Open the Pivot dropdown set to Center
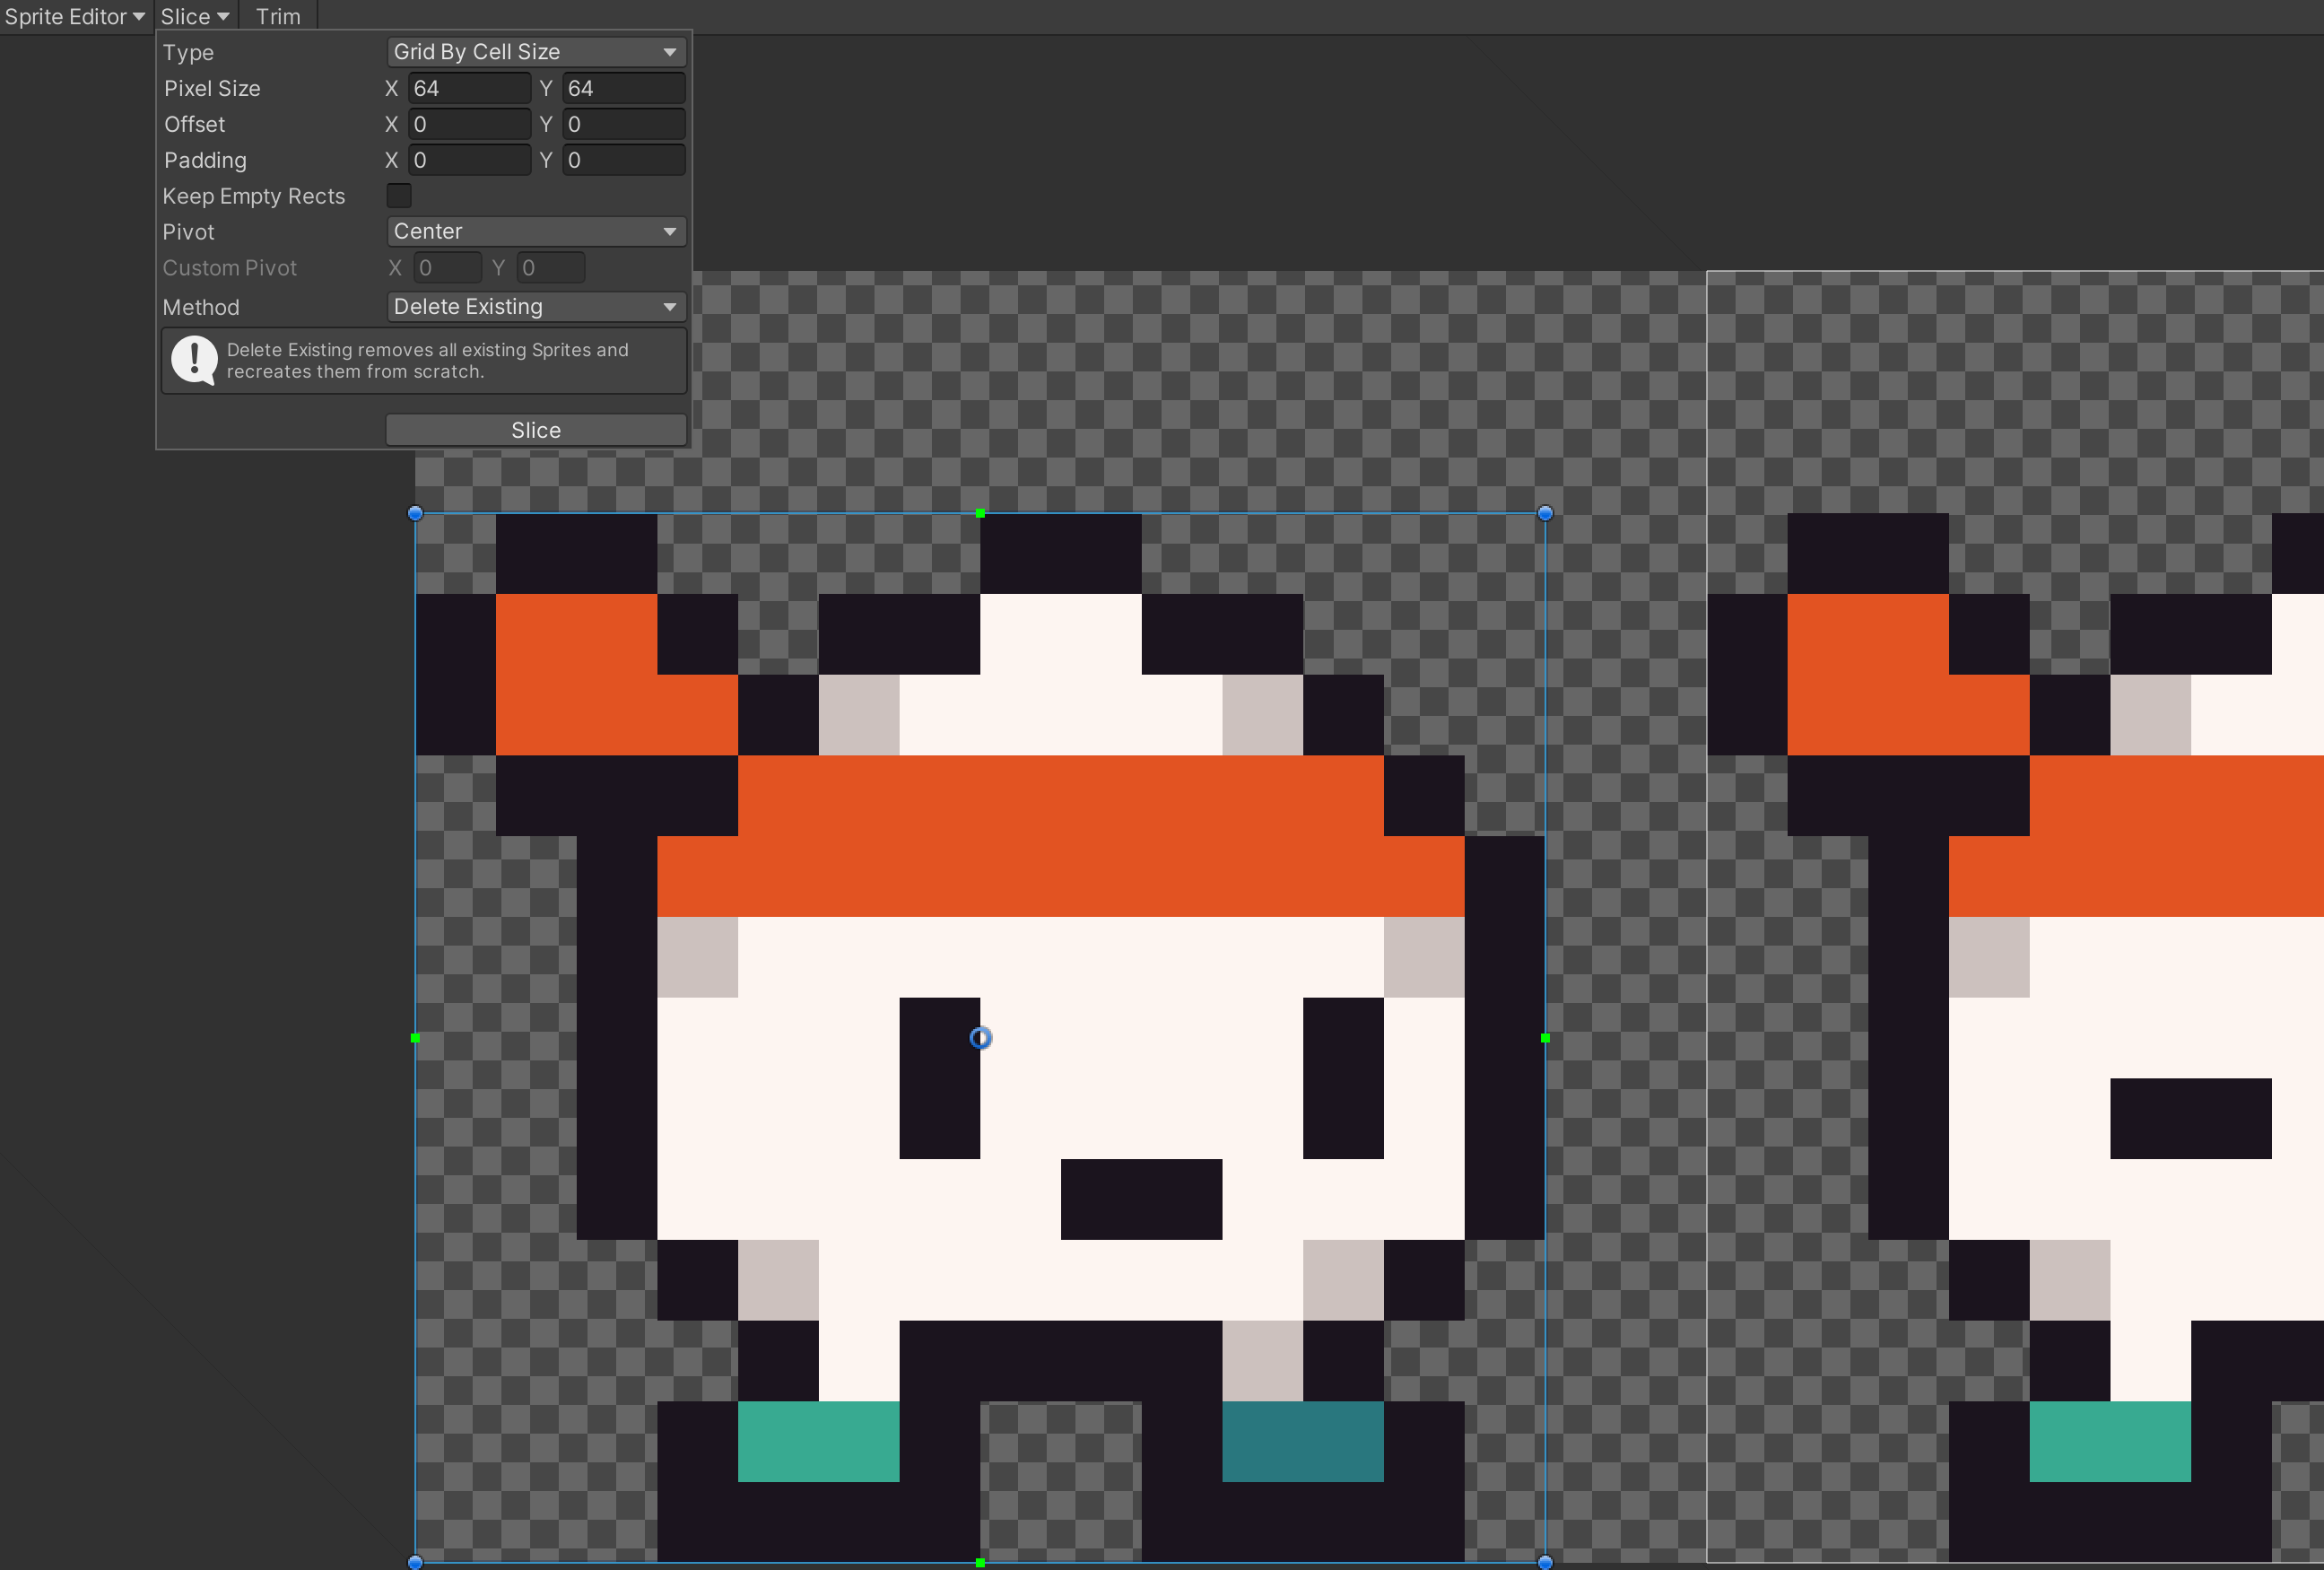 click(x=536, y=231)
